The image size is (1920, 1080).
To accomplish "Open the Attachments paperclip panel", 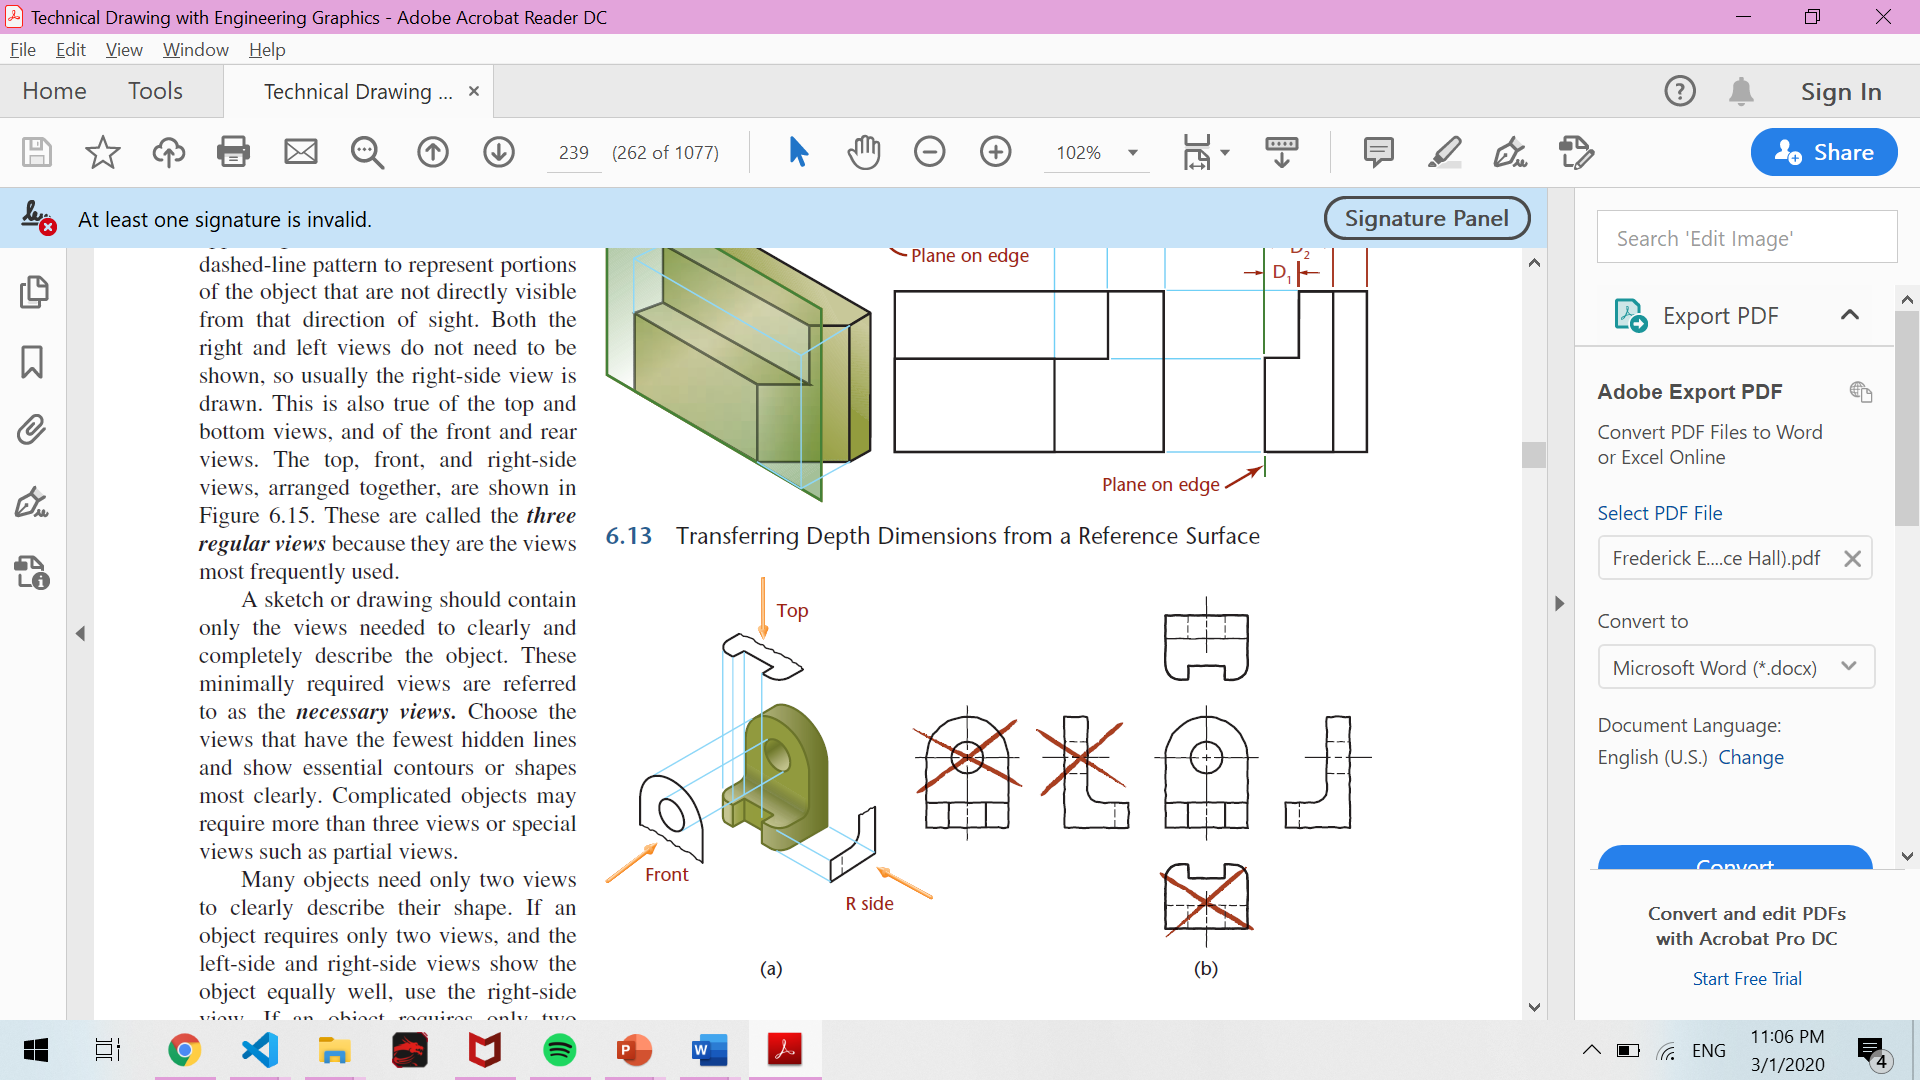I will tap(32, 430).
